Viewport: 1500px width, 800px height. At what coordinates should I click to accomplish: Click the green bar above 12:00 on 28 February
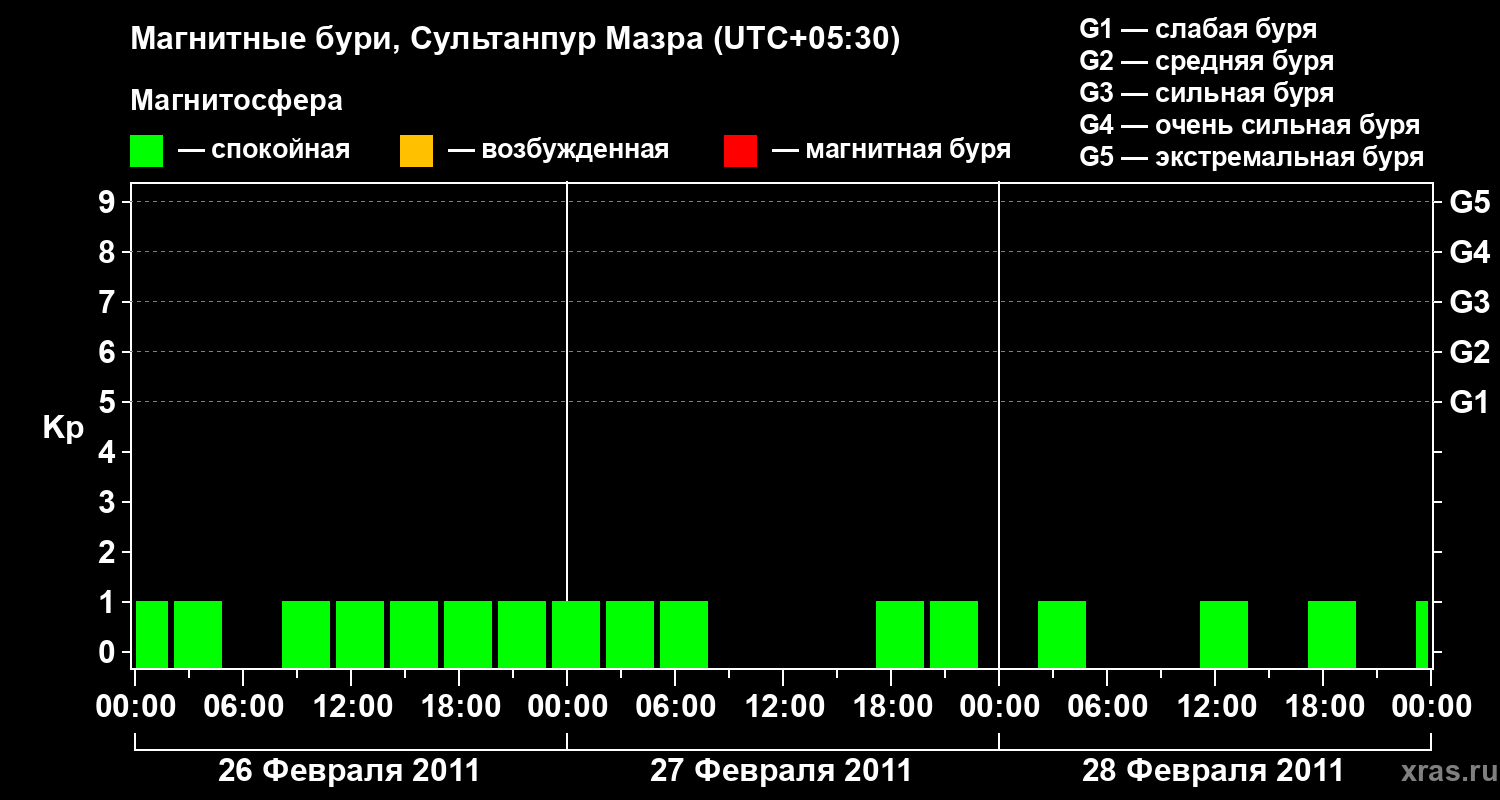pyautogui.click(x=1224, y=634)
